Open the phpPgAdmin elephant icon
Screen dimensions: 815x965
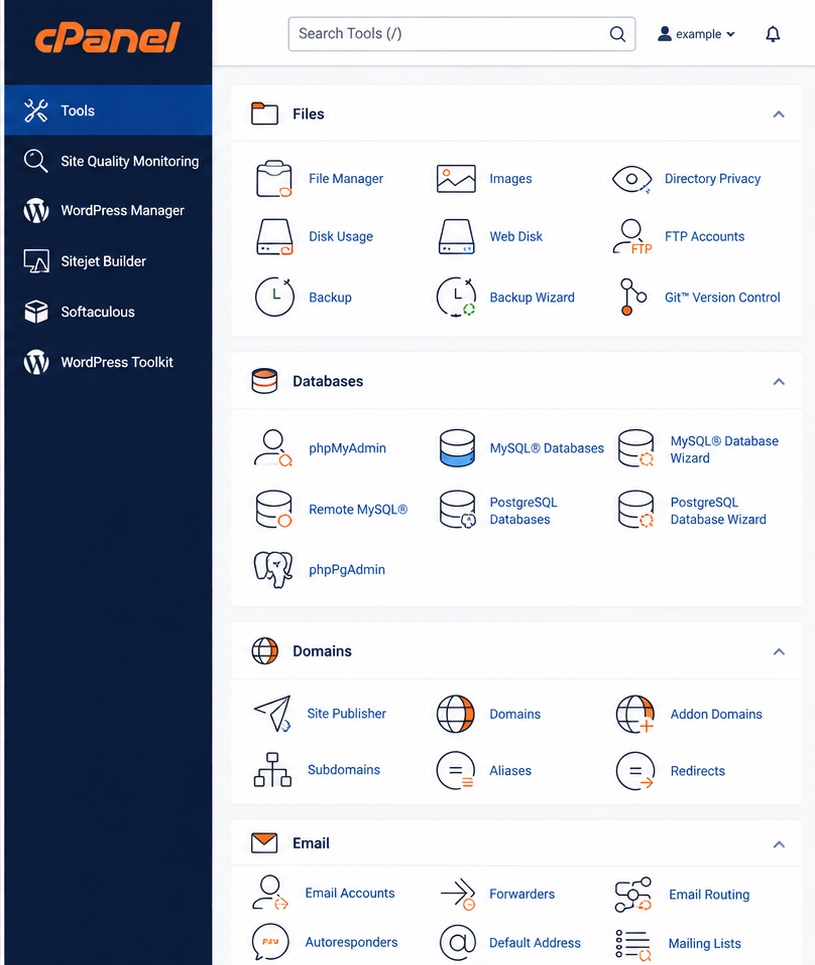click(x=273, y=569)
